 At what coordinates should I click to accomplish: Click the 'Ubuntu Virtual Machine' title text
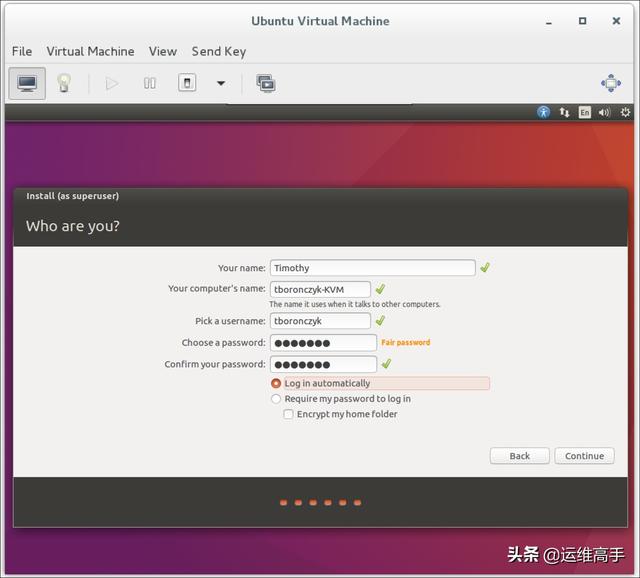click(x=320, y=21)
